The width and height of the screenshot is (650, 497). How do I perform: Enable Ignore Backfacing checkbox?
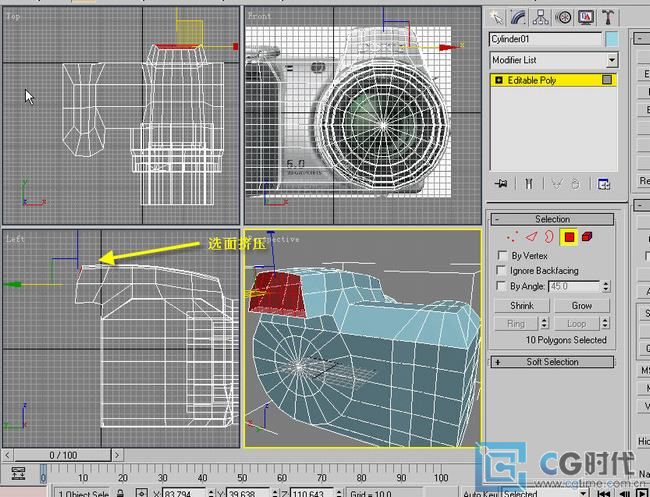[502, 270]
